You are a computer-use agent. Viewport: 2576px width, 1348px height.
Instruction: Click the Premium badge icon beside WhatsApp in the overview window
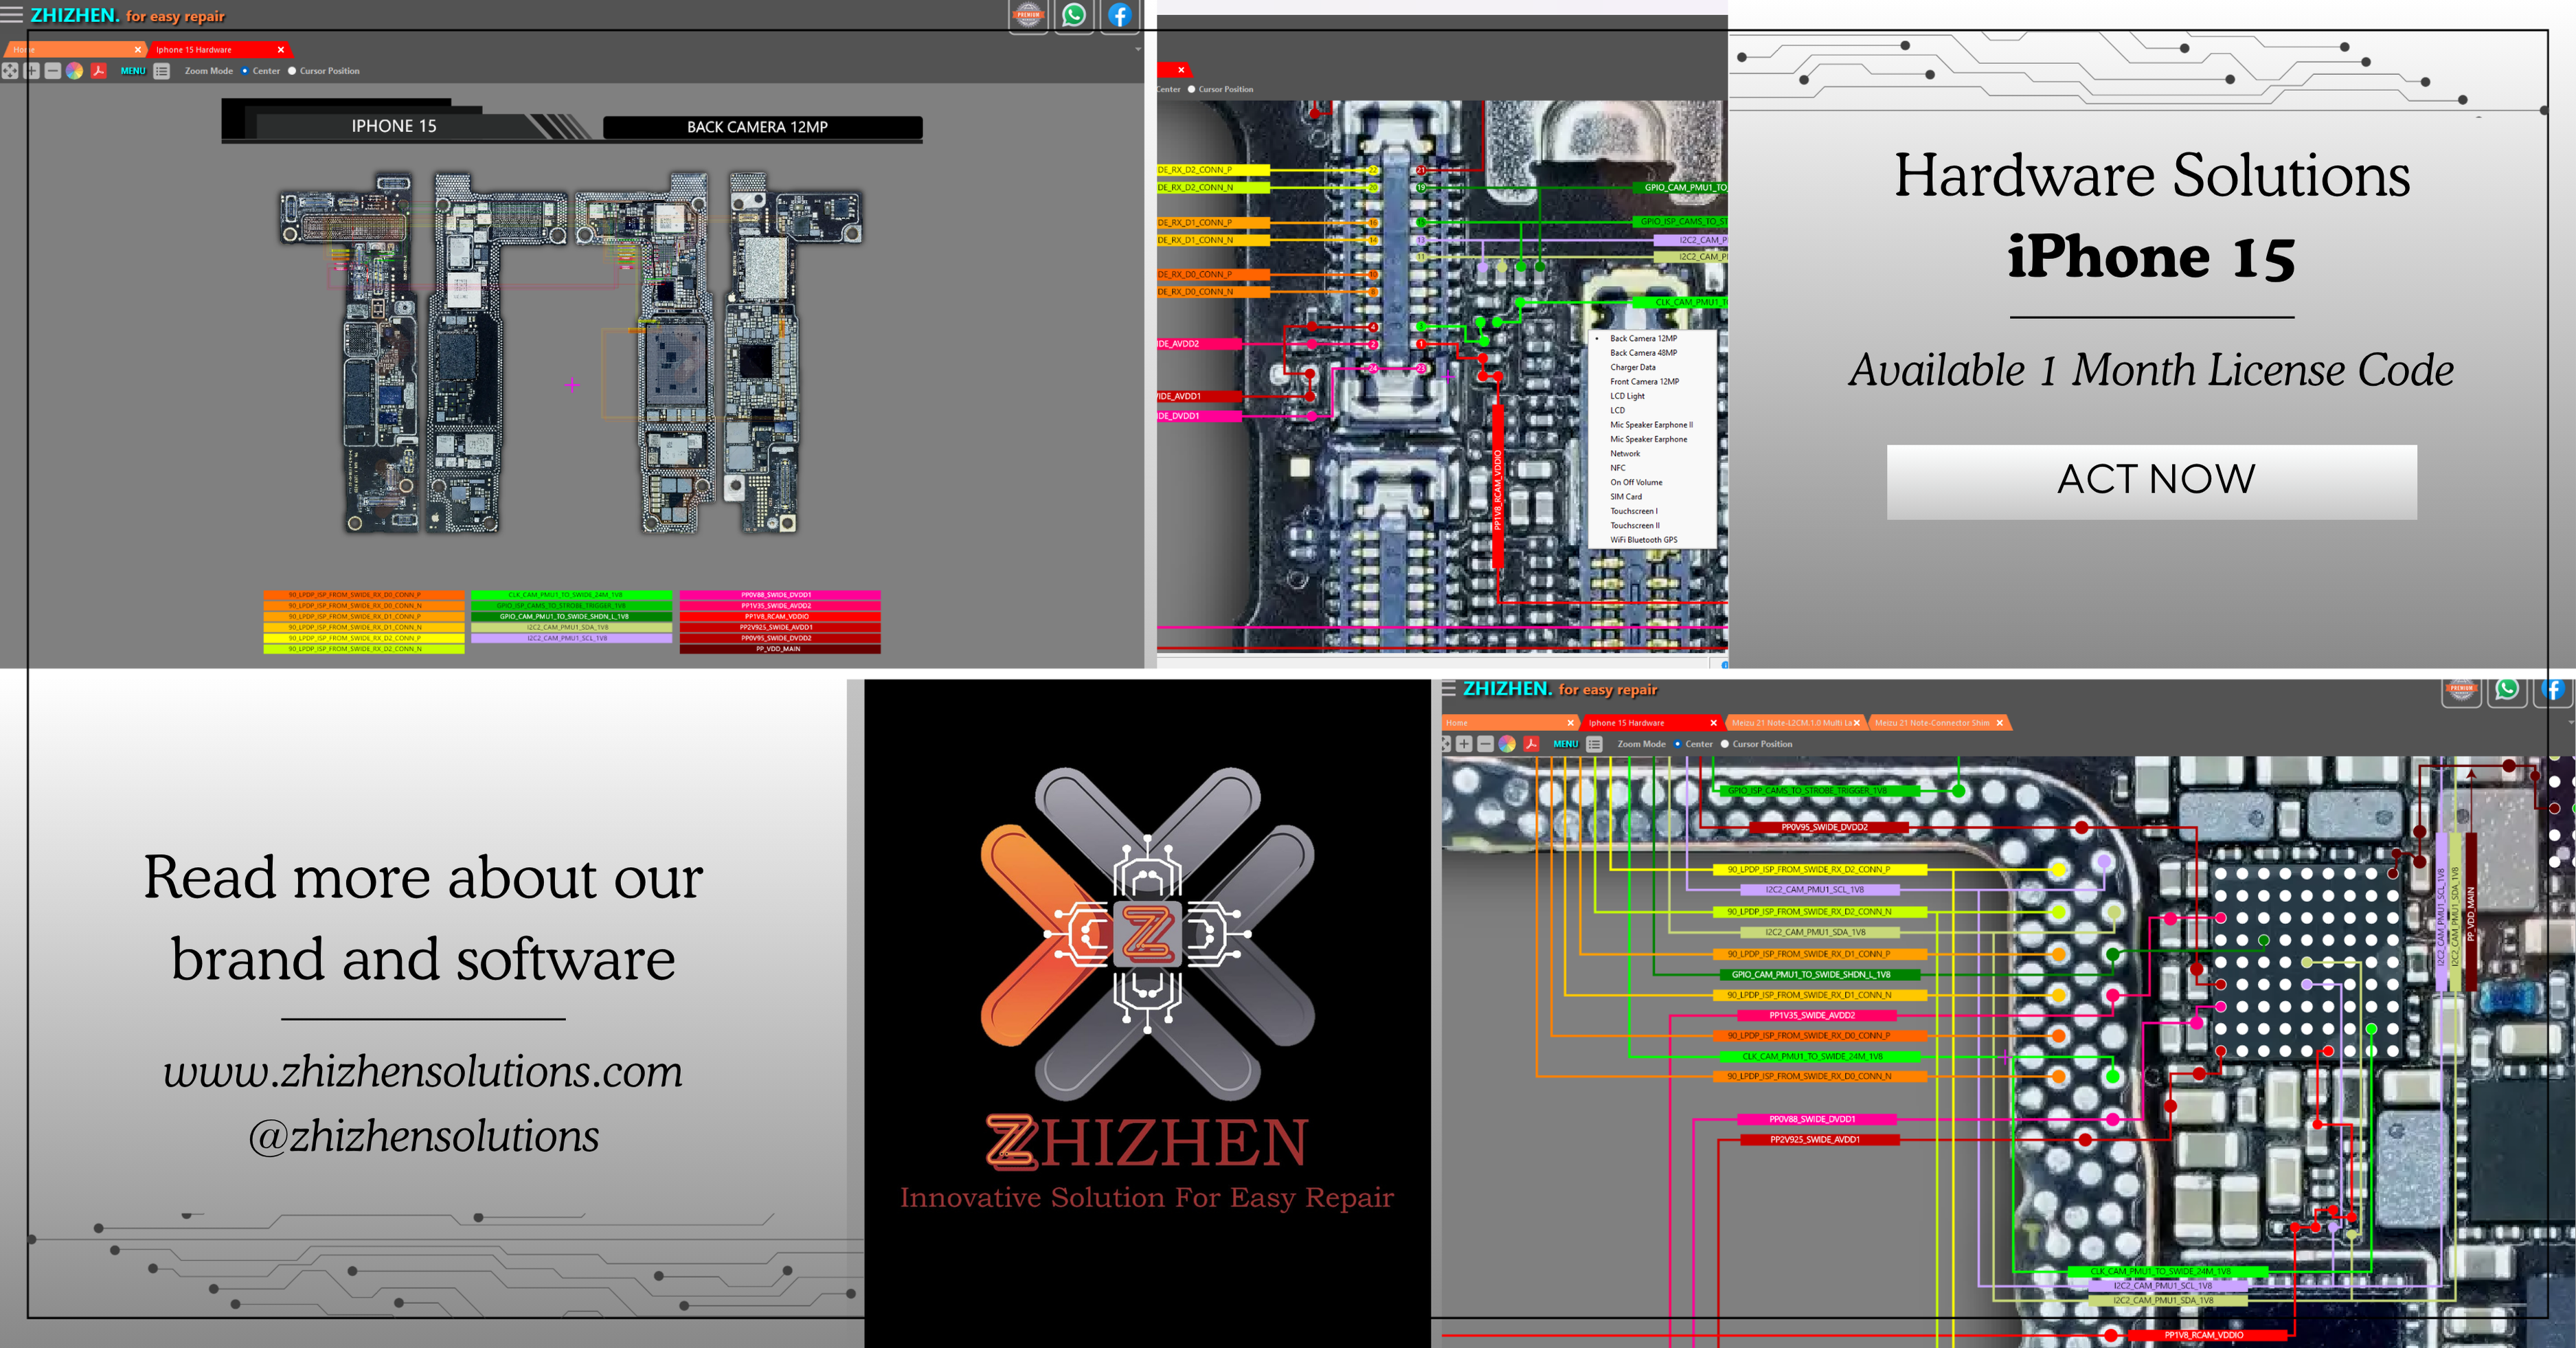tap(1028, 15)
